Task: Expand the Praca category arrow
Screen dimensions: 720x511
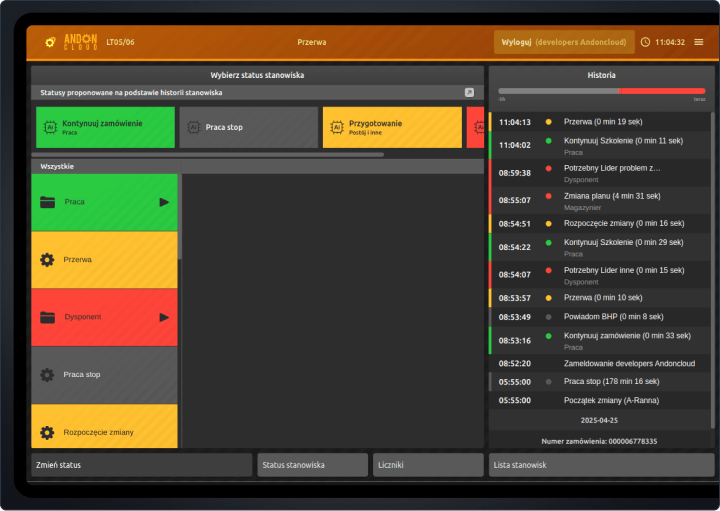Action: [x=164, y=202]
